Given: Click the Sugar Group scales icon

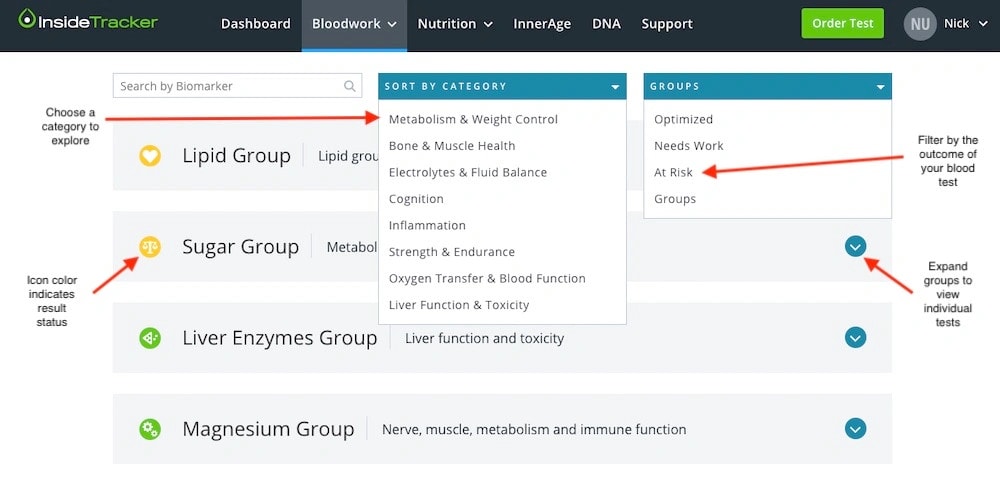Looking at the screenshot, I should [x=150, y=246].
